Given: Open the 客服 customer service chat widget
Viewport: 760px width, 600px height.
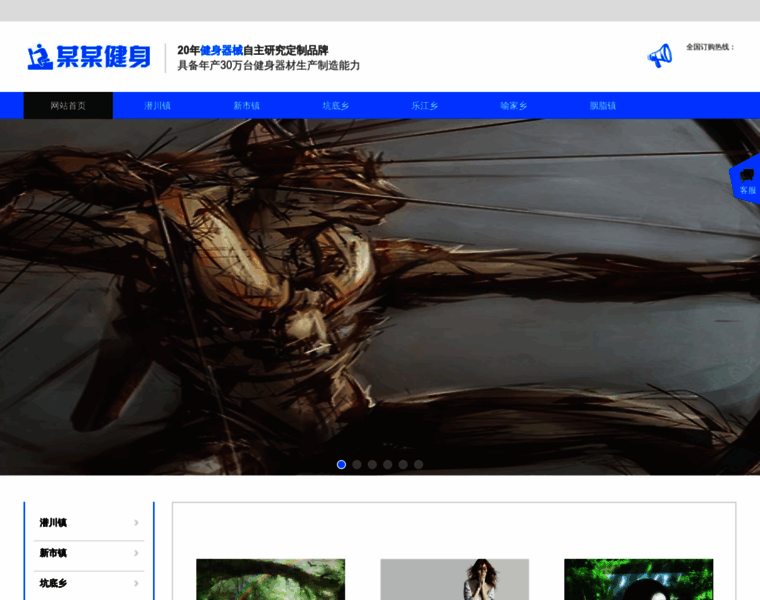Looking at the screenshot, I should coord(746,180).
